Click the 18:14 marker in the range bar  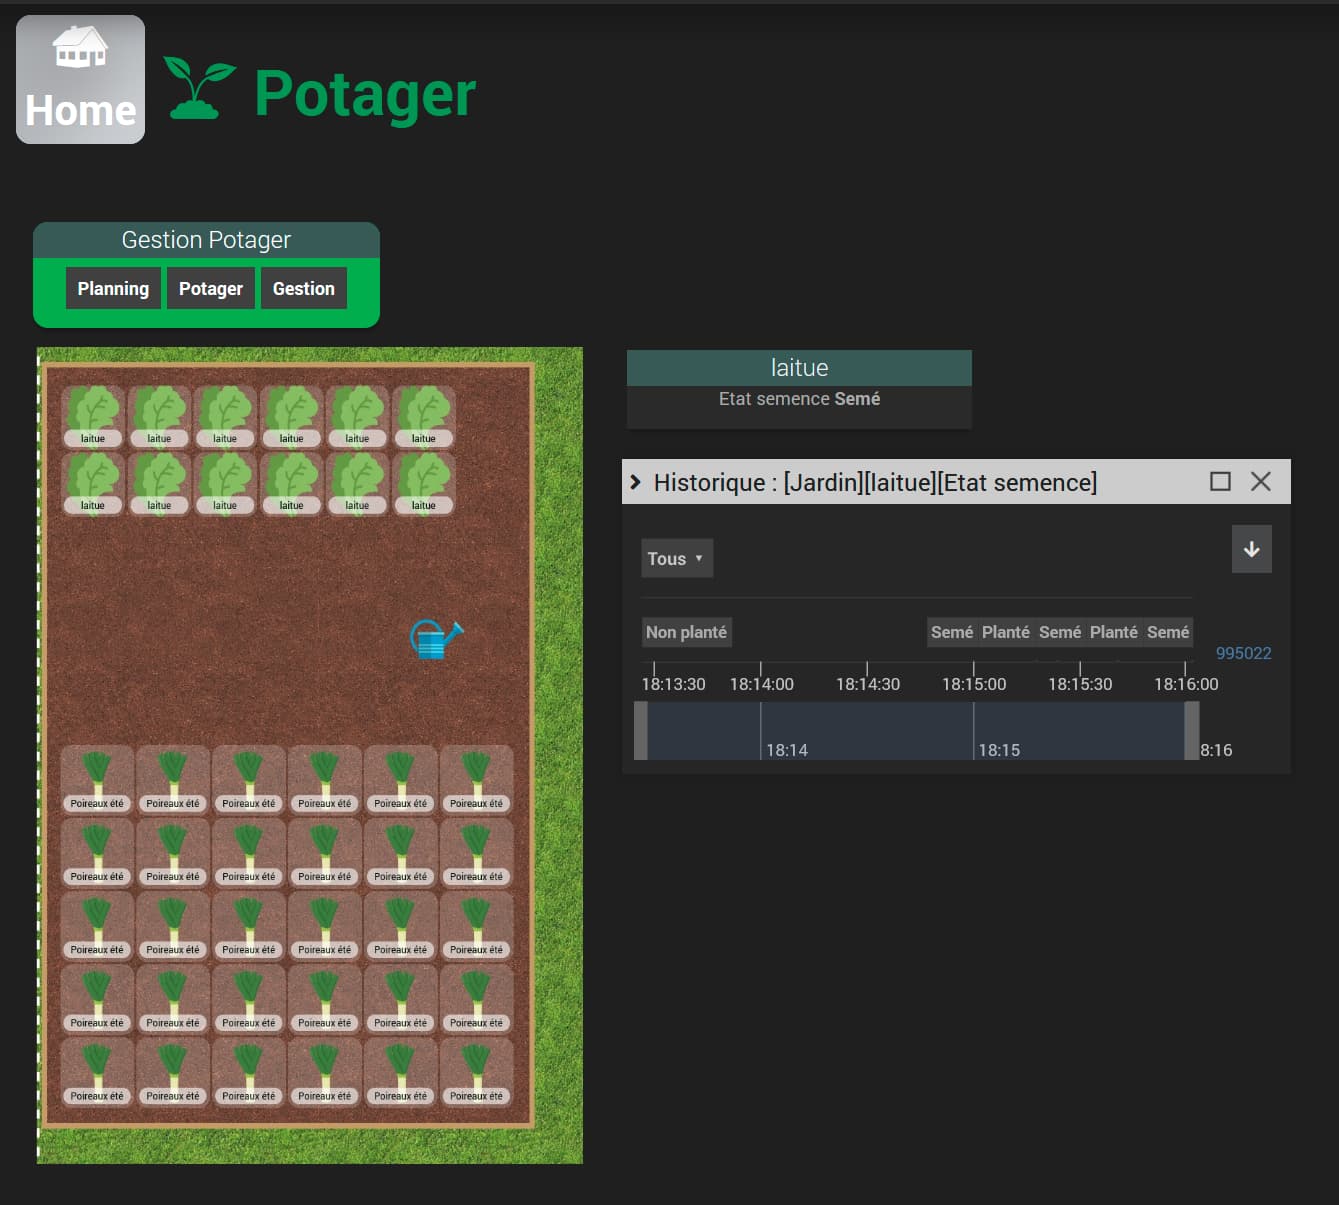click(x=787, y=750)
